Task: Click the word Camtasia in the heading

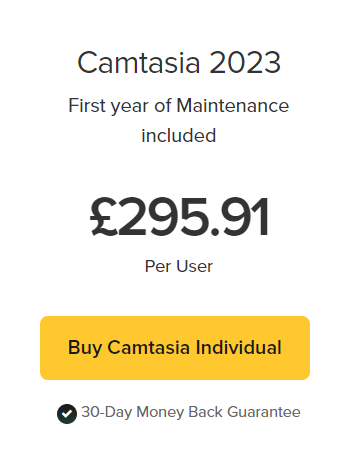Action: click(139, 62)
